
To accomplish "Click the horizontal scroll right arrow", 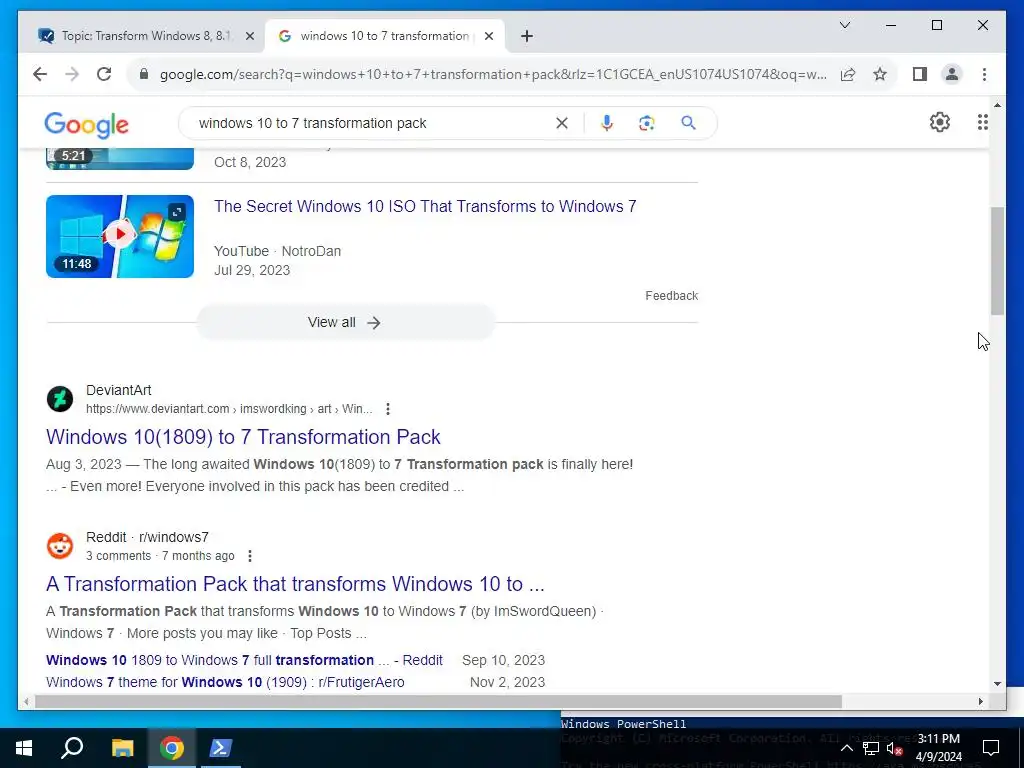I will pyautogui.click(x=981, y=701).
